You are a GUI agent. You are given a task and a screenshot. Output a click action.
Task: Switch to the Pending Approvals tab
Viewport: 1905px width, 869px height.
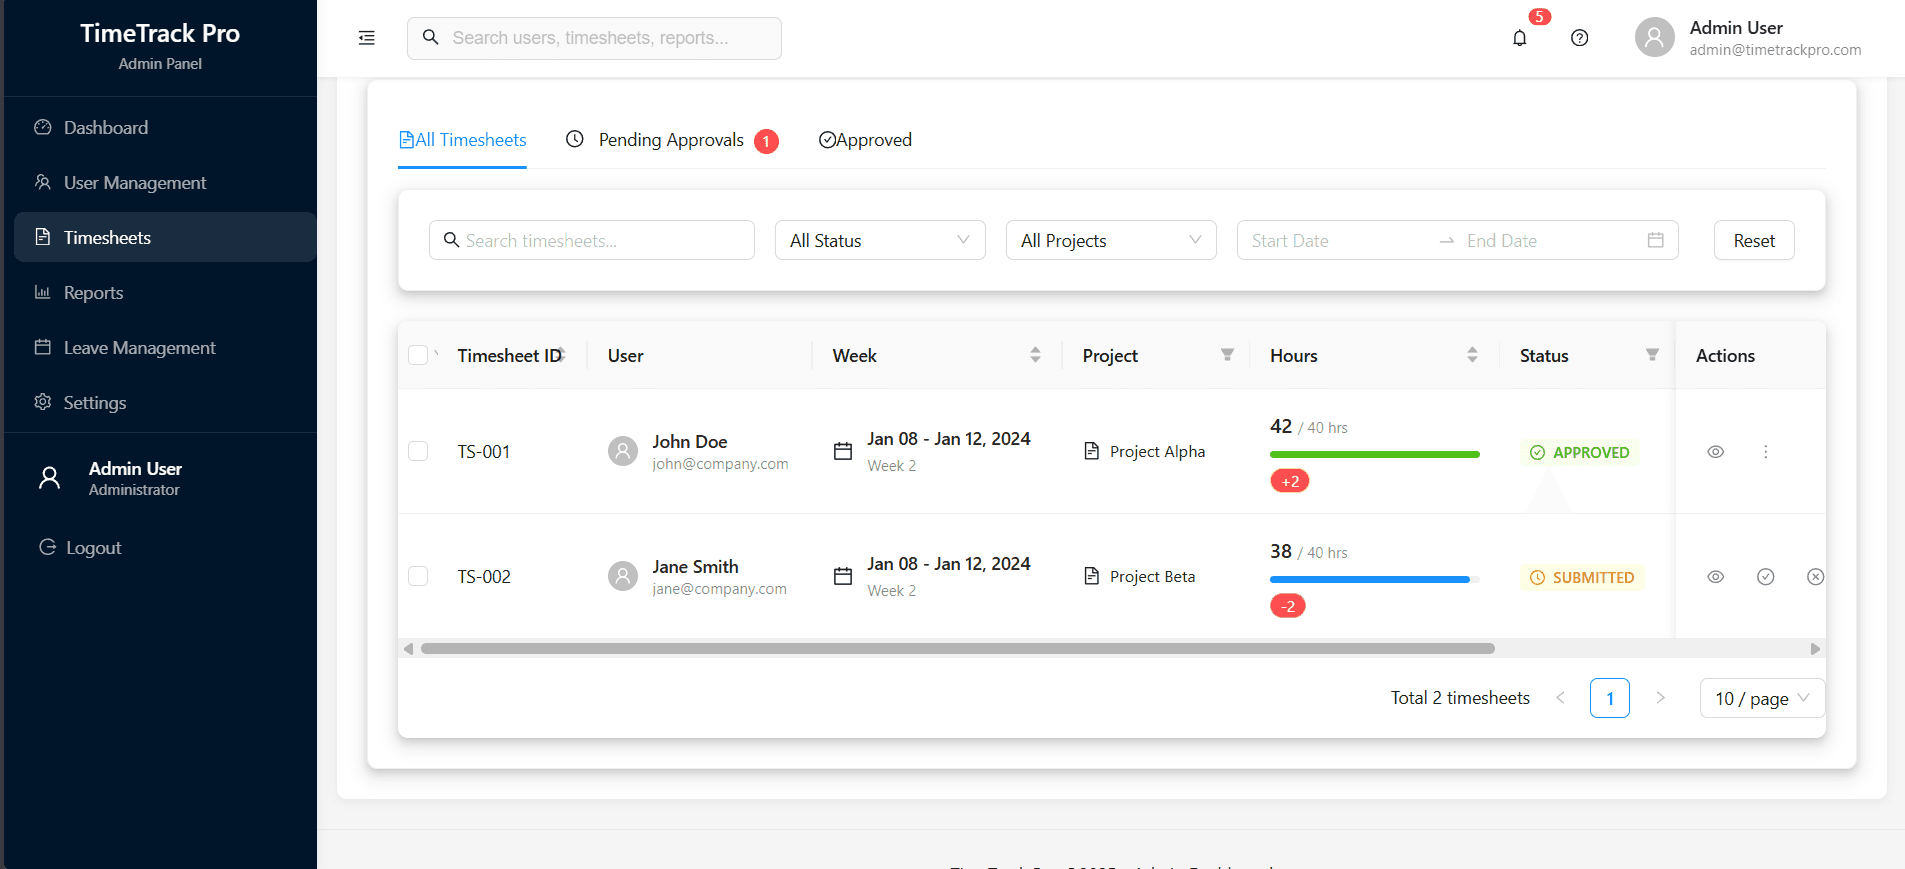672,140
